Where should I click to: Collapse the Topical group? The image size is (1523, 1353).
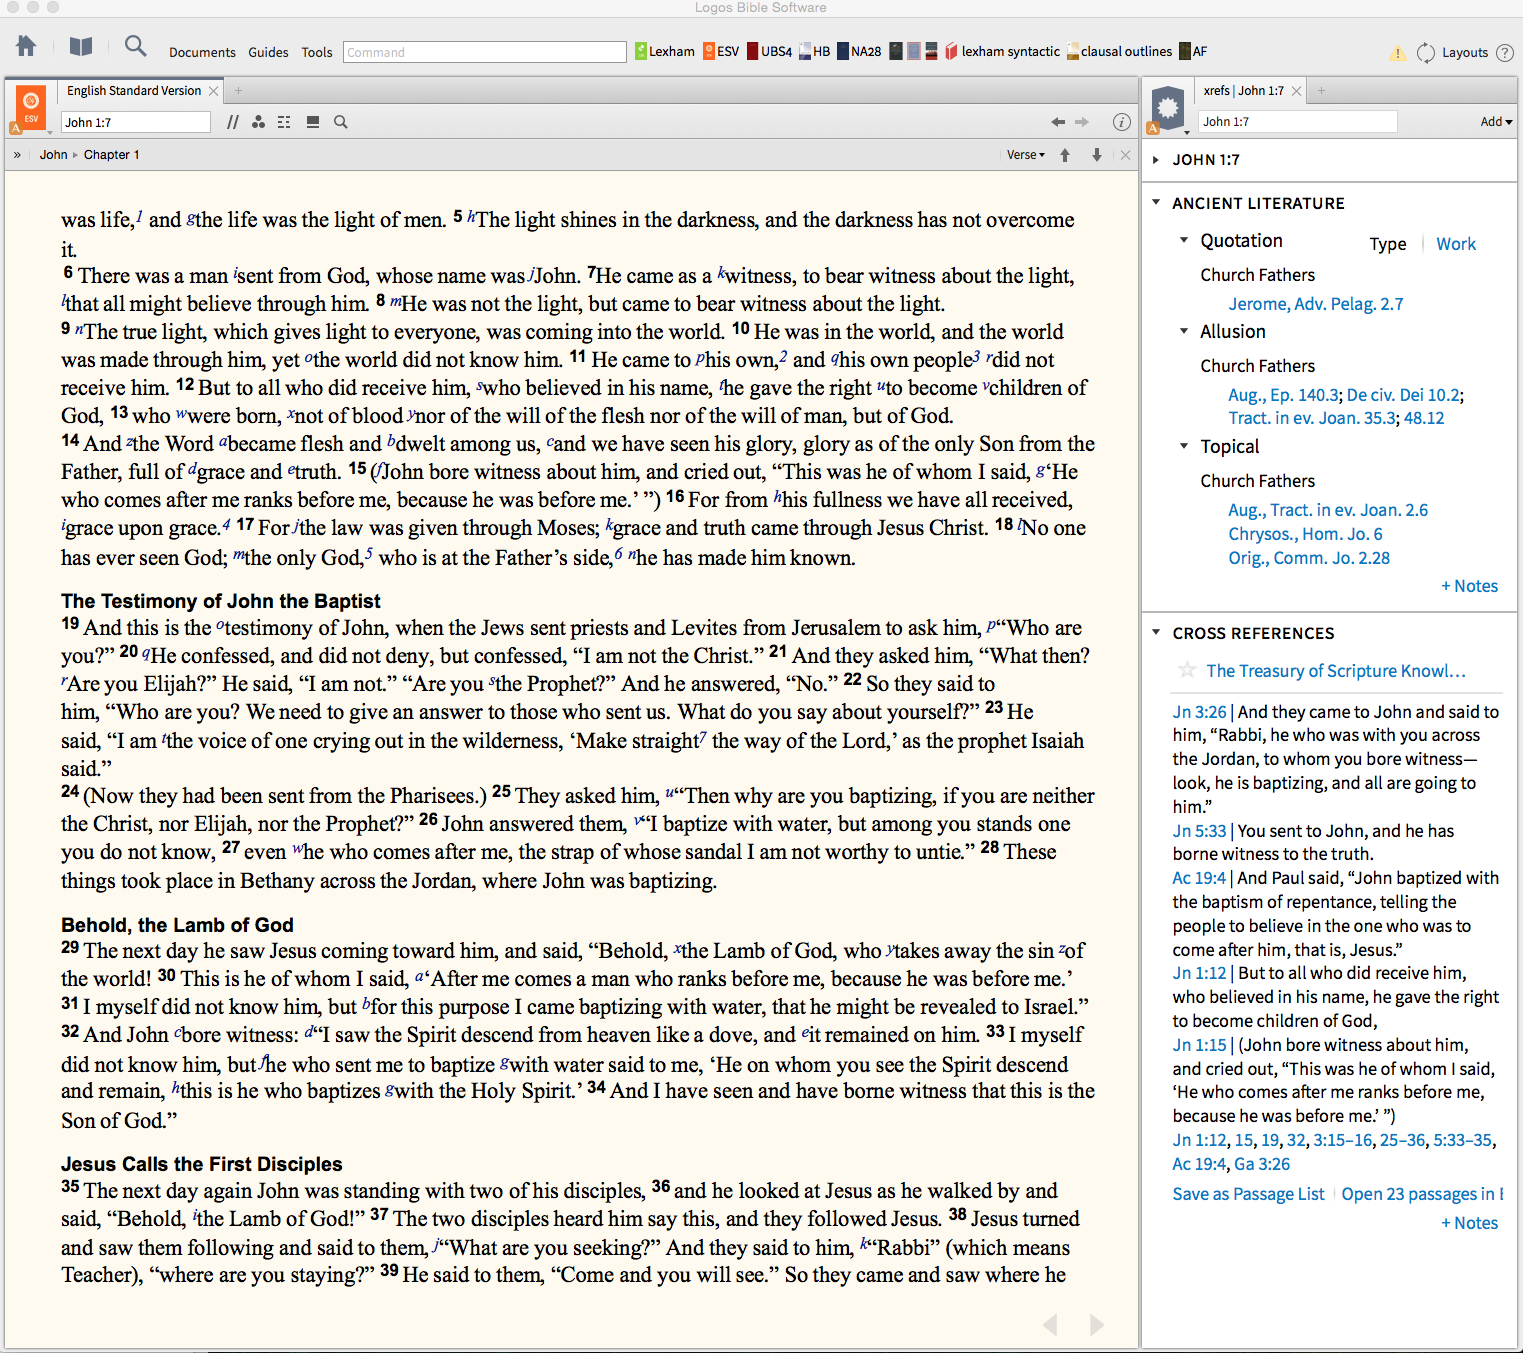[x=1184, y=446]
